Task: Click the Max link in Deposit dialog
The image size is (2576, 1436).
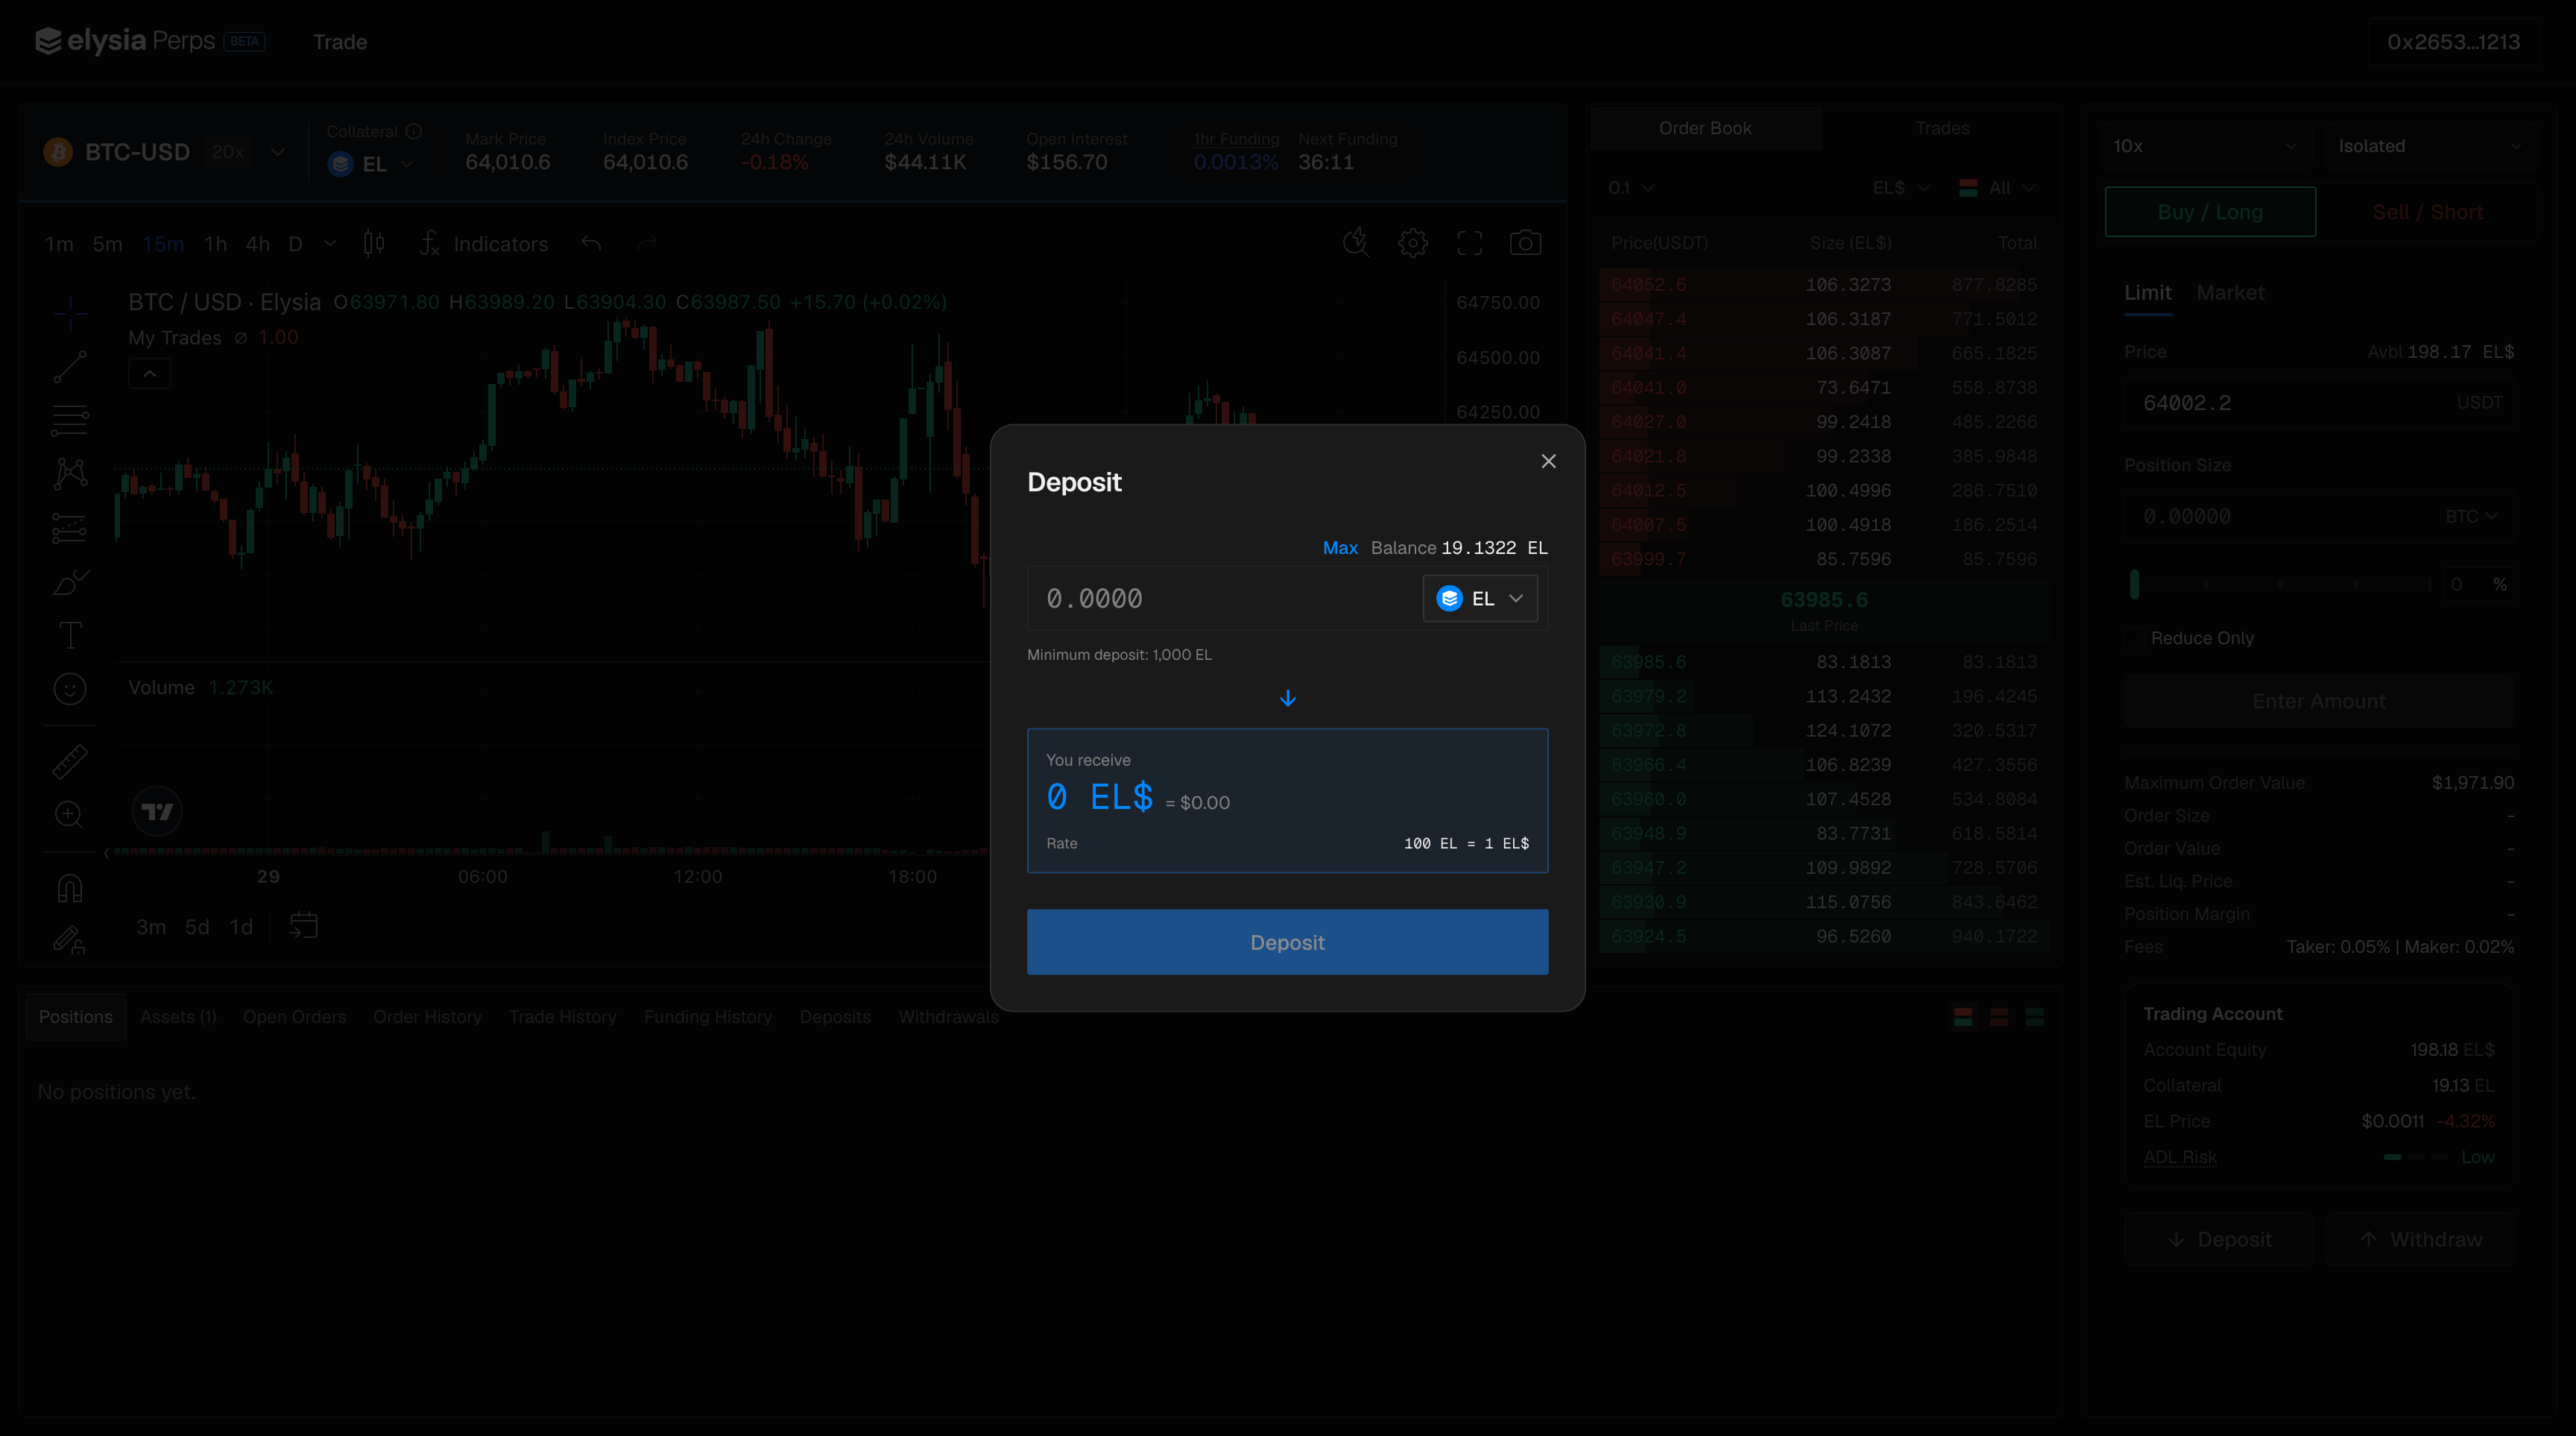Action: coord(1340,548)
